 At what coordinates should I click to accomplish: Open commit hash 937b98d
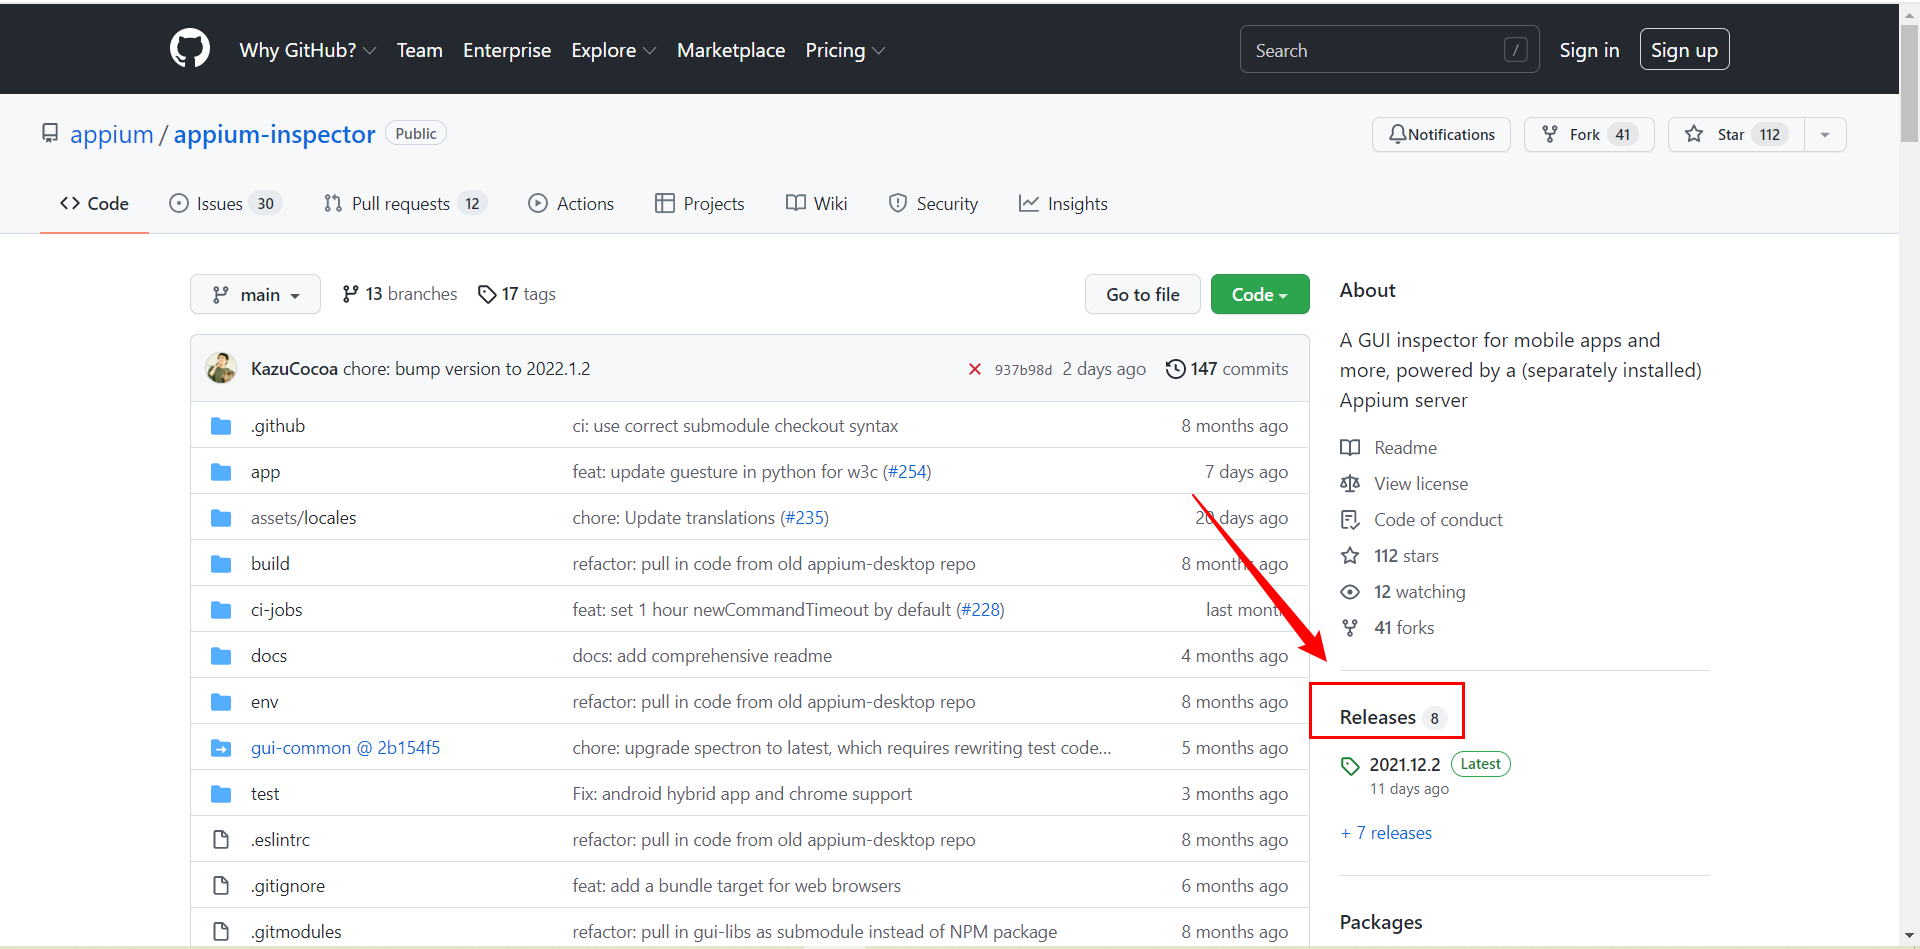tap(1023, 370)
